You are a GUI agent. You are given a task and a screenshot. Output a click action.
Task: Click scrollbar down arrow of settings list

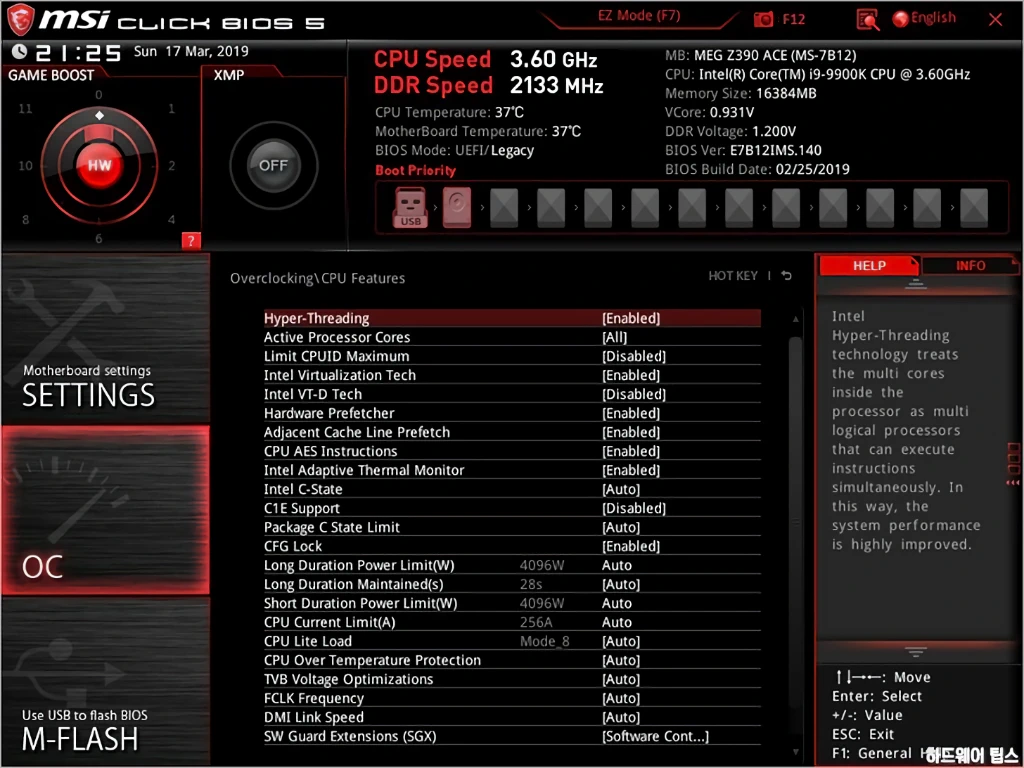tap(795, 753)
